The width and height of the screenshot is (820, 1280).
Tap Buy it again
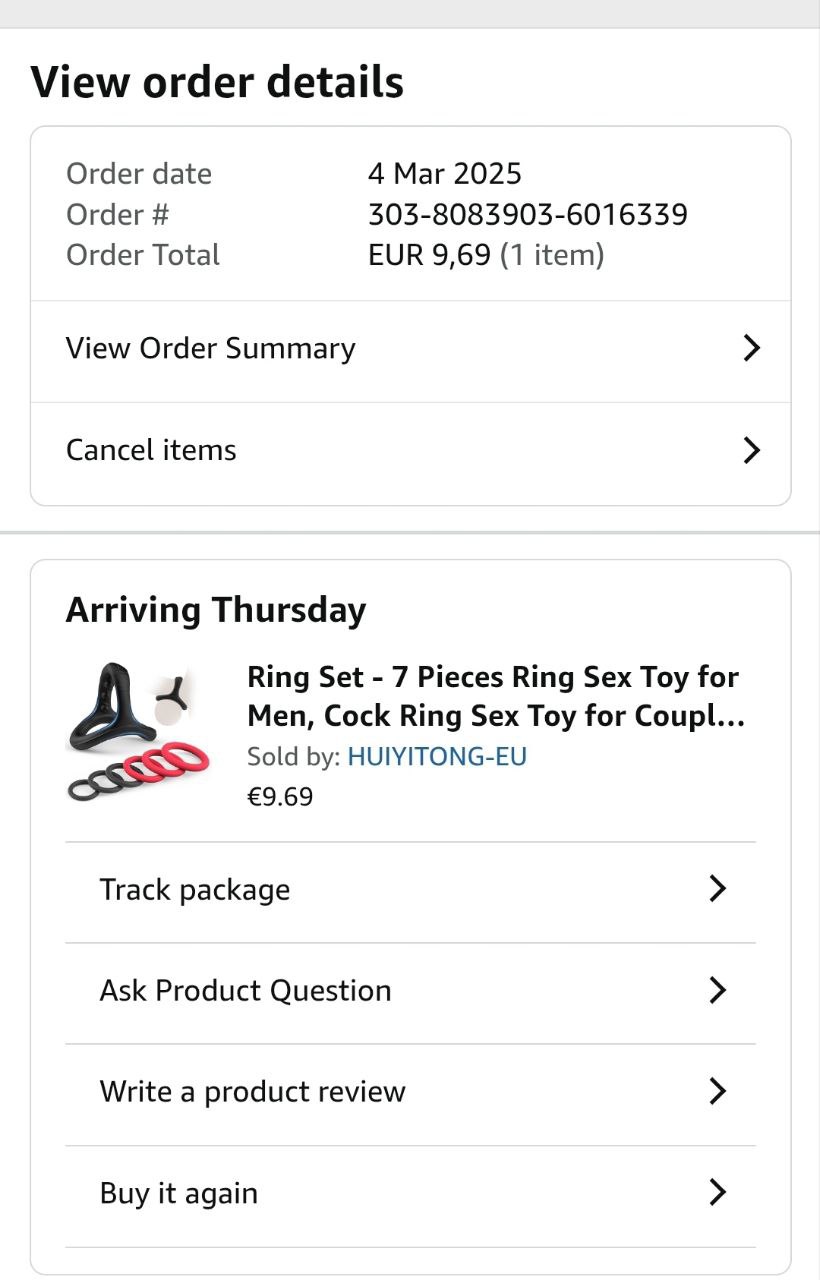point(179,1193)
